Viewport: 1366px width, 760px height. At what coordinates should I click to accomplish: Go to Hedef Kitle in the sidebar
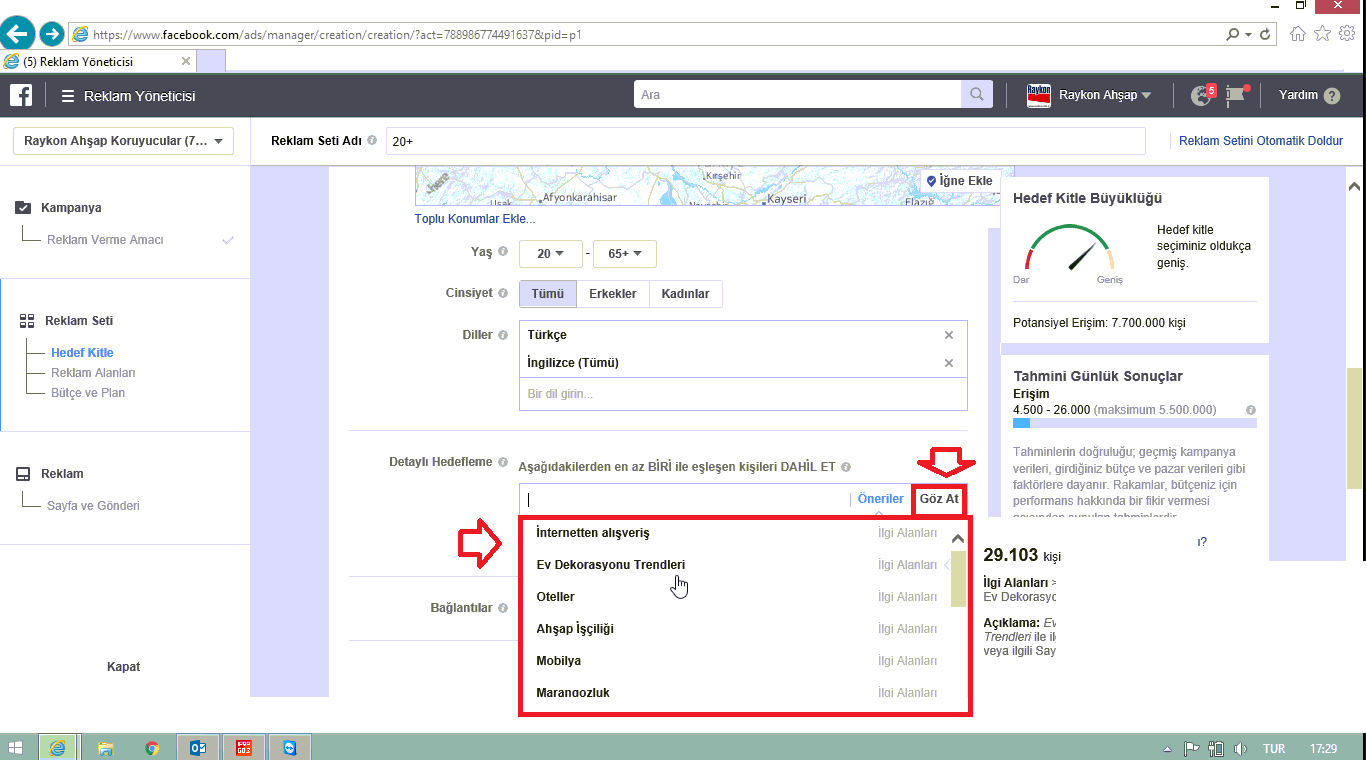pyautogui.click(x=82, y=353)
